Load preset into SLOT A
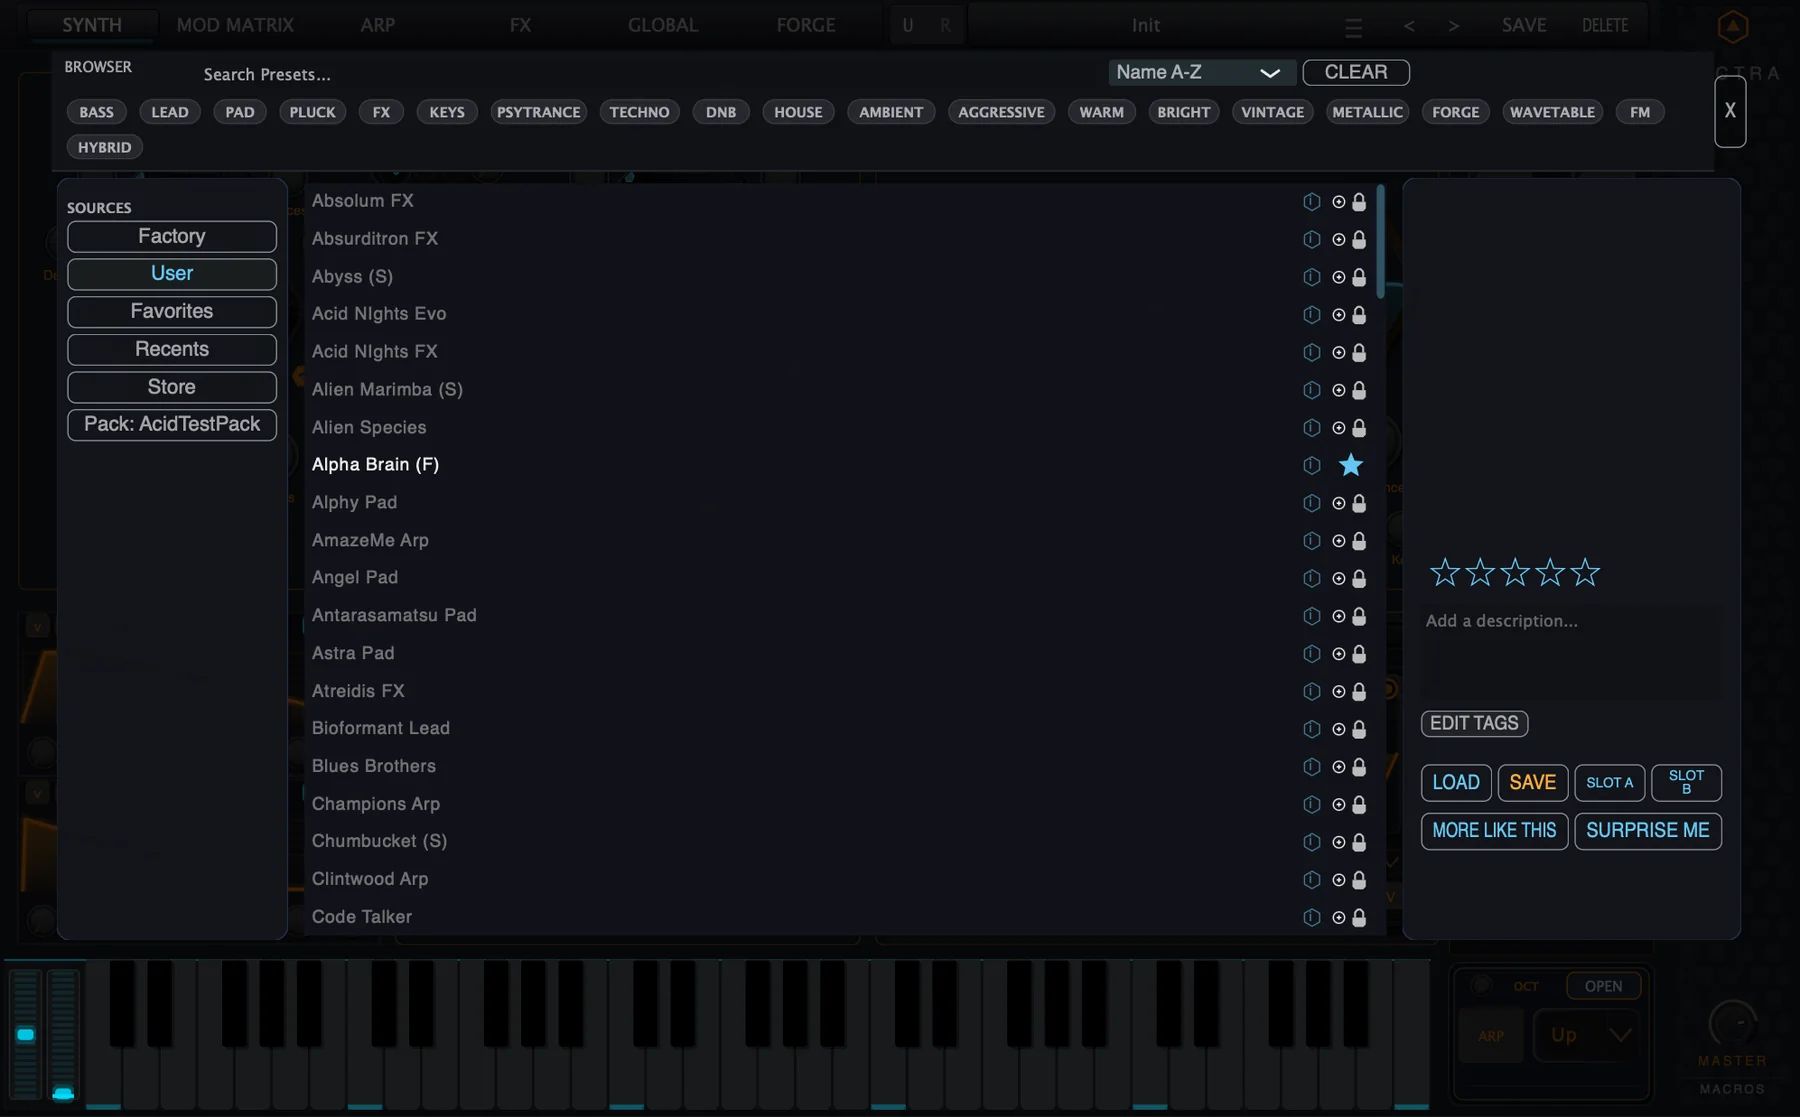Image resolution: width=1800 pixels, height=1117 pixels. (x=1610, y=783)
